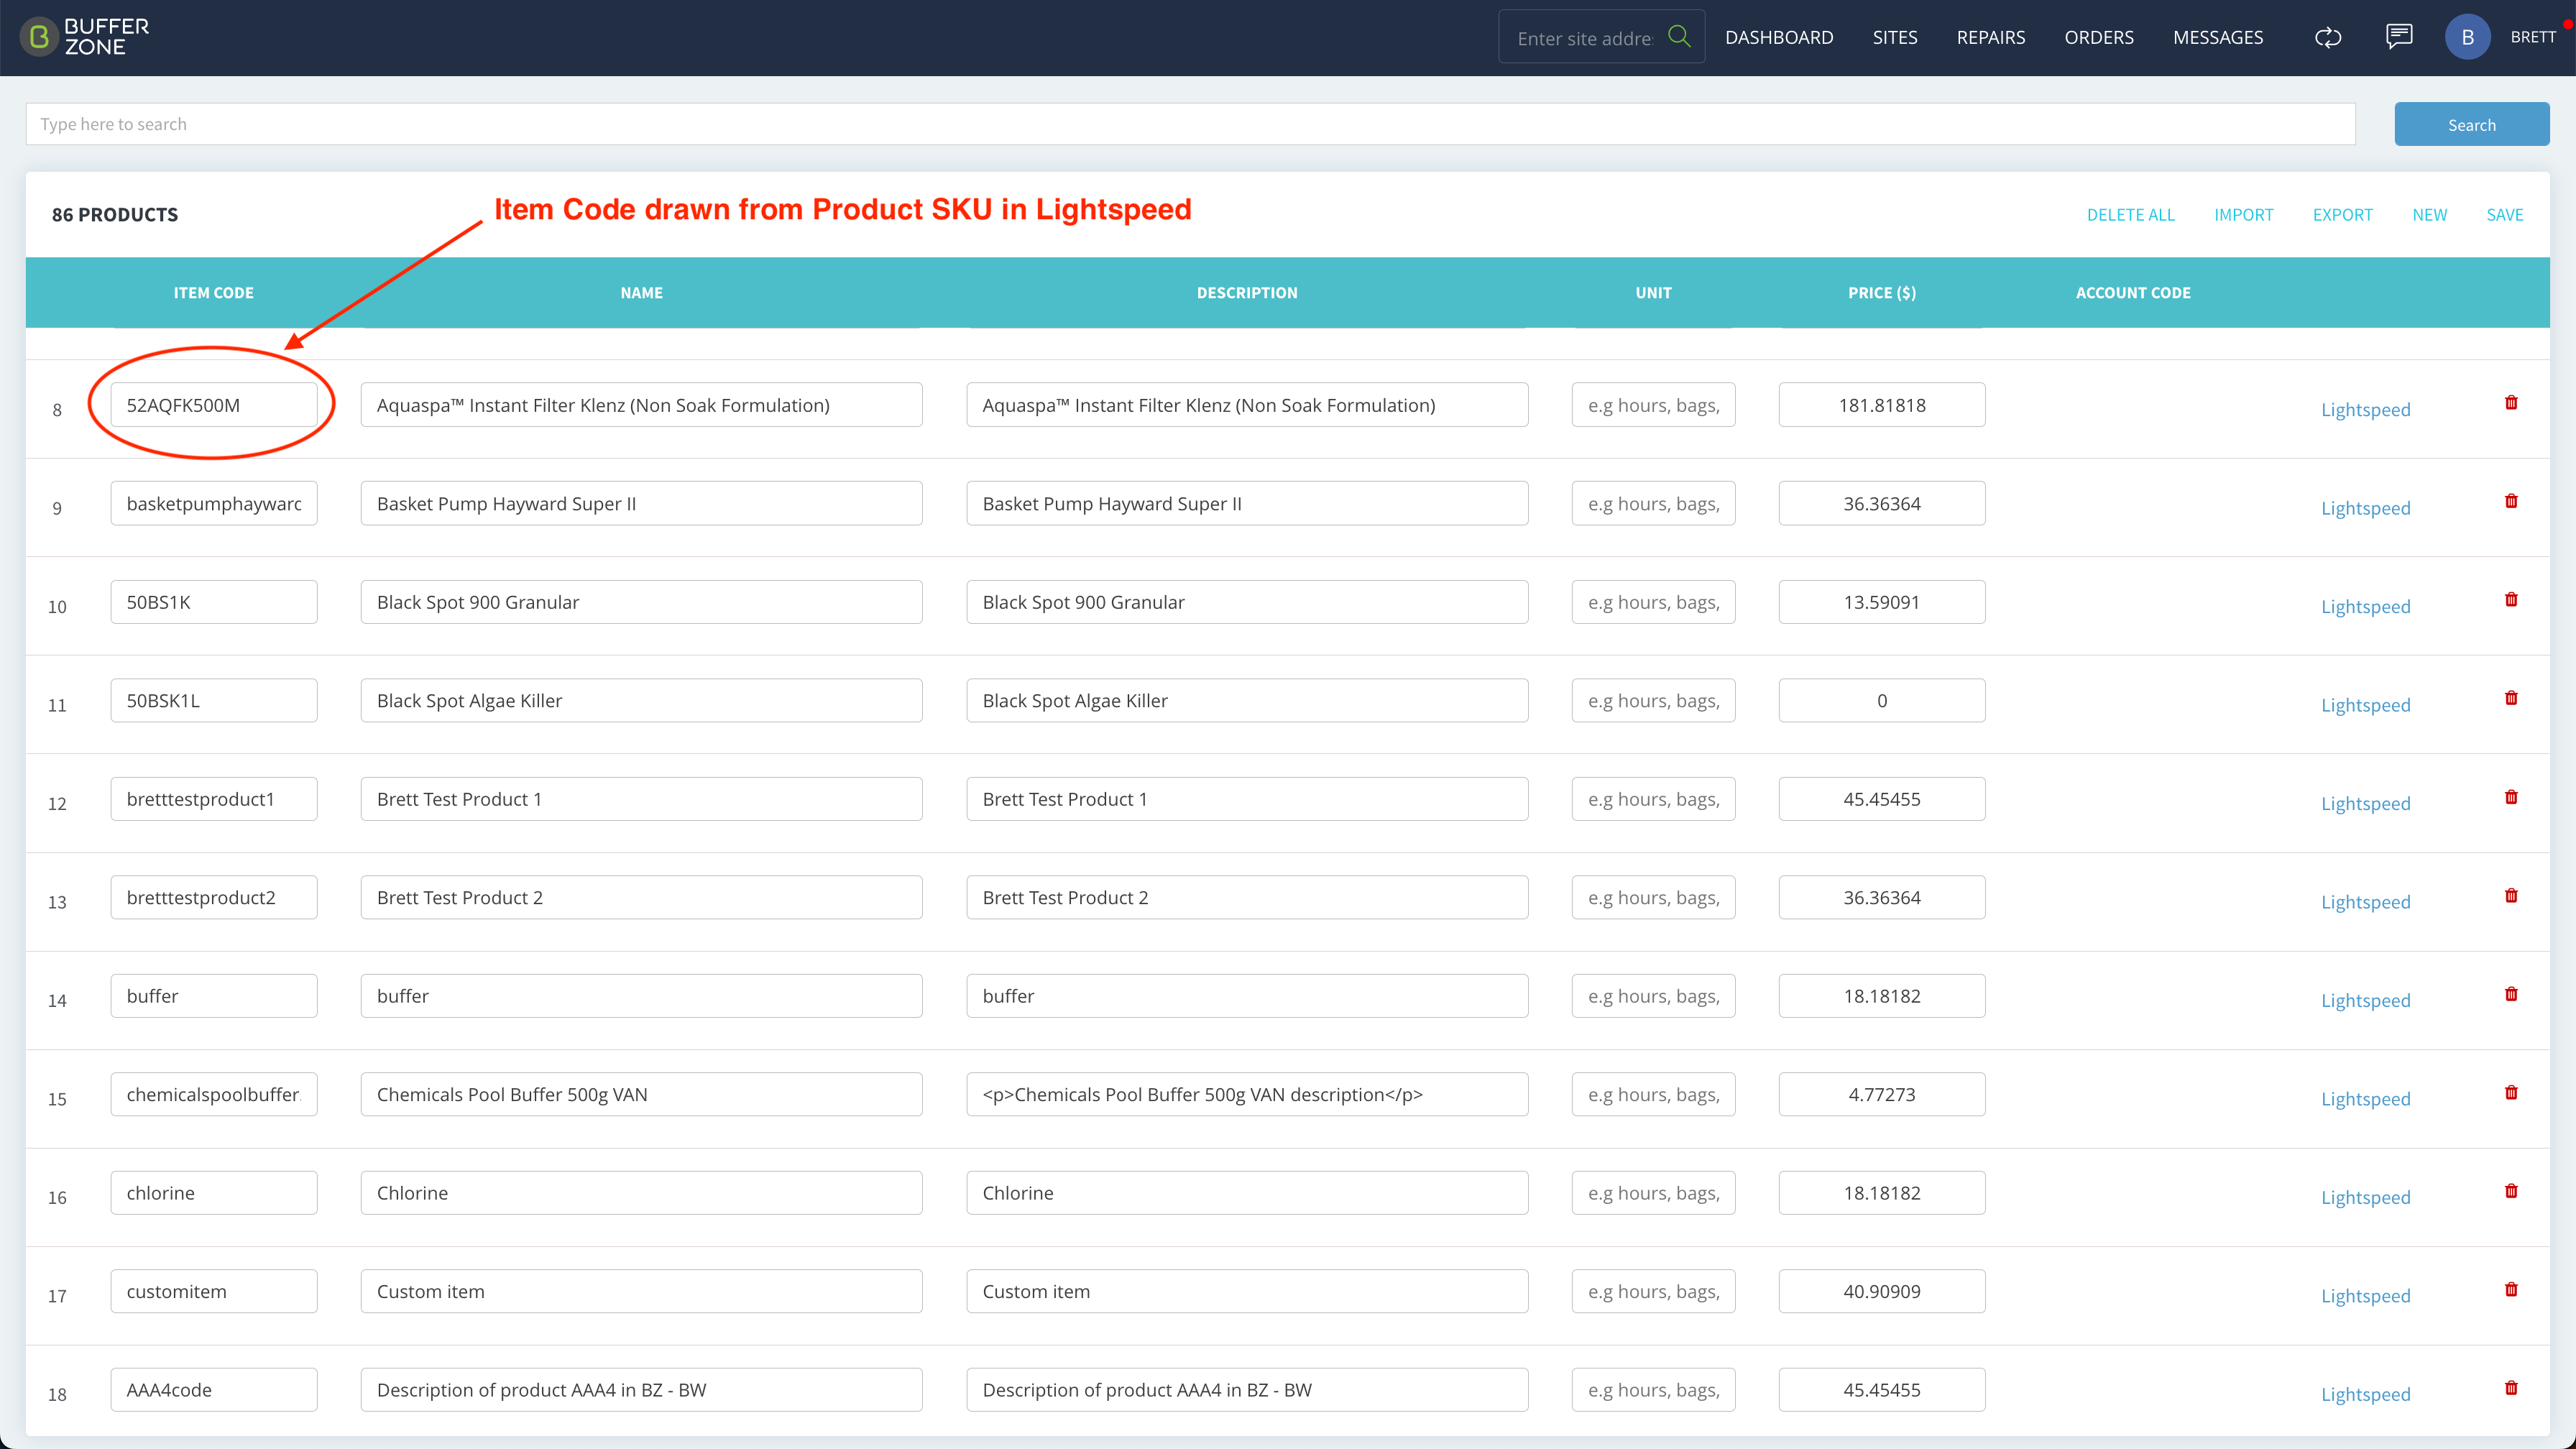Open the chat messages icon in header

tap(2399, 37)
